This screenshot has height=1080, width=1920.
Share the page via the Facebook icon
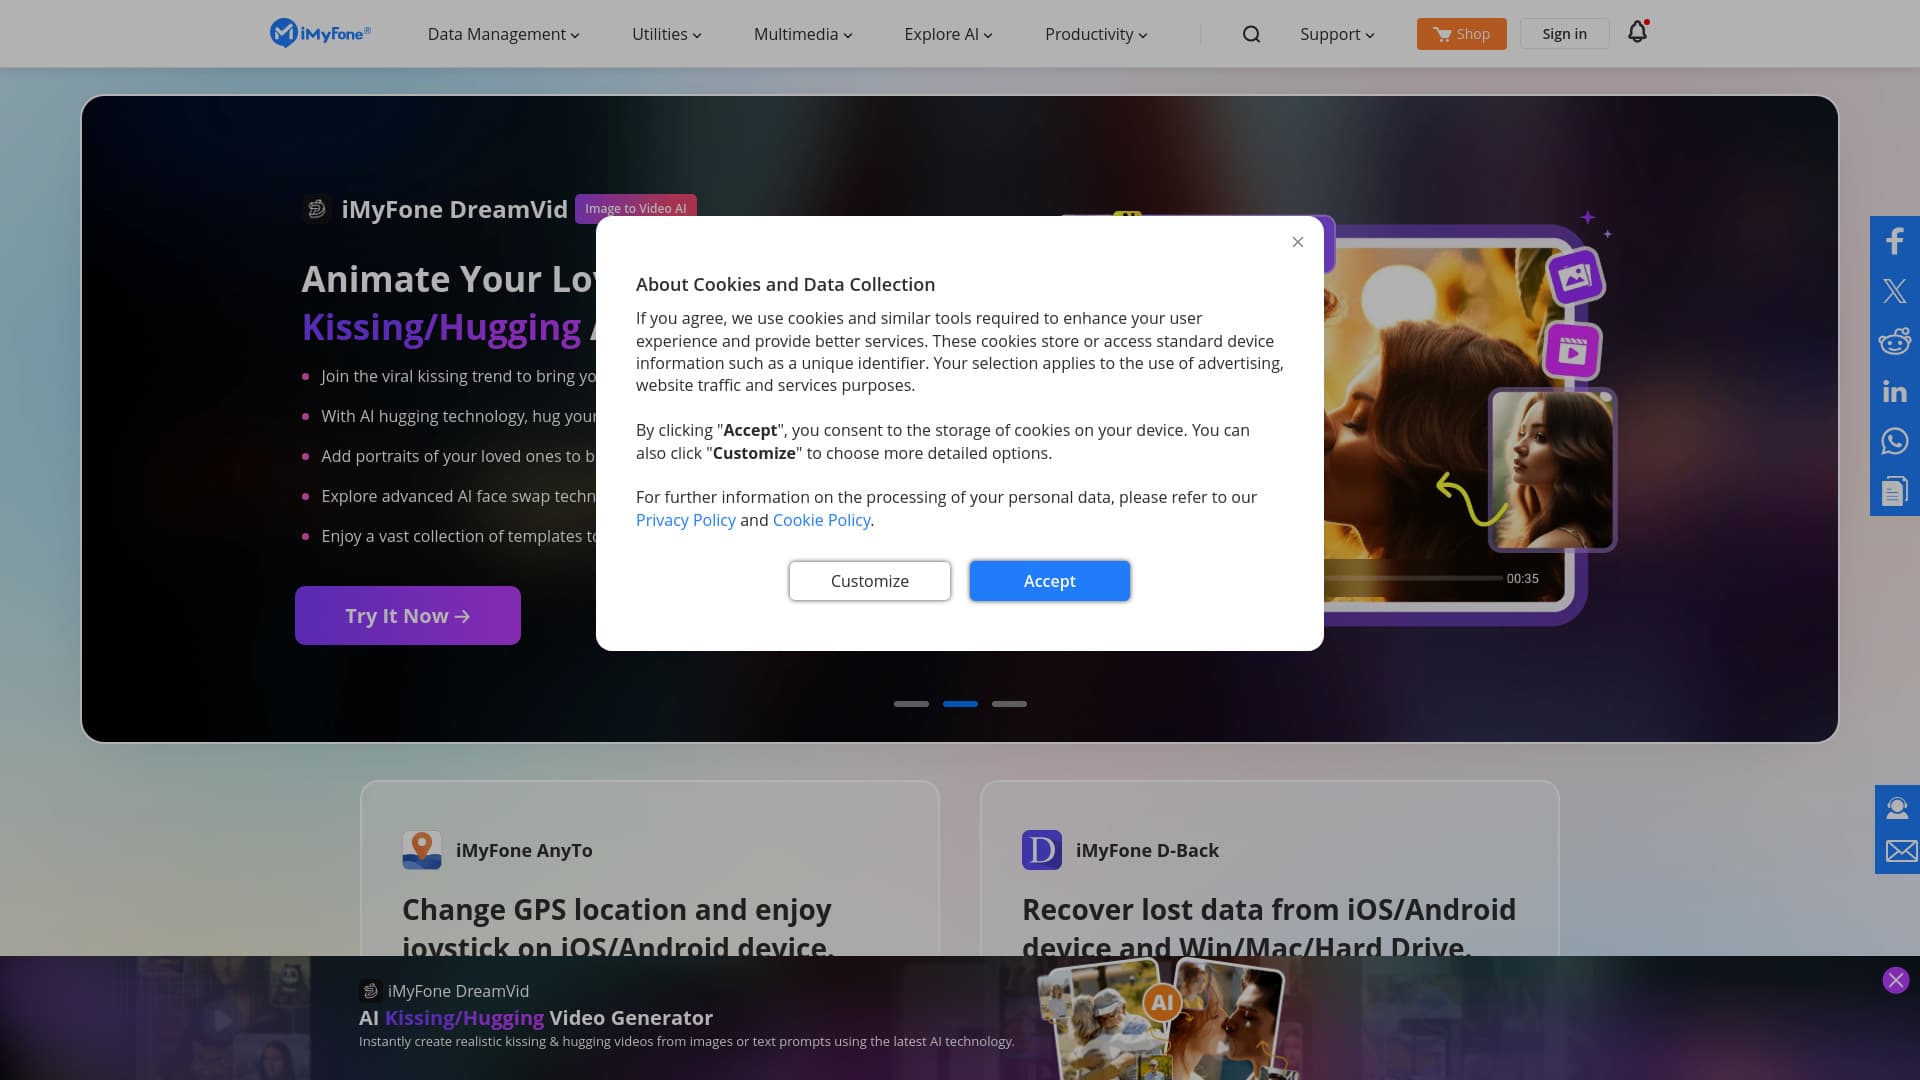point(1894,240)
